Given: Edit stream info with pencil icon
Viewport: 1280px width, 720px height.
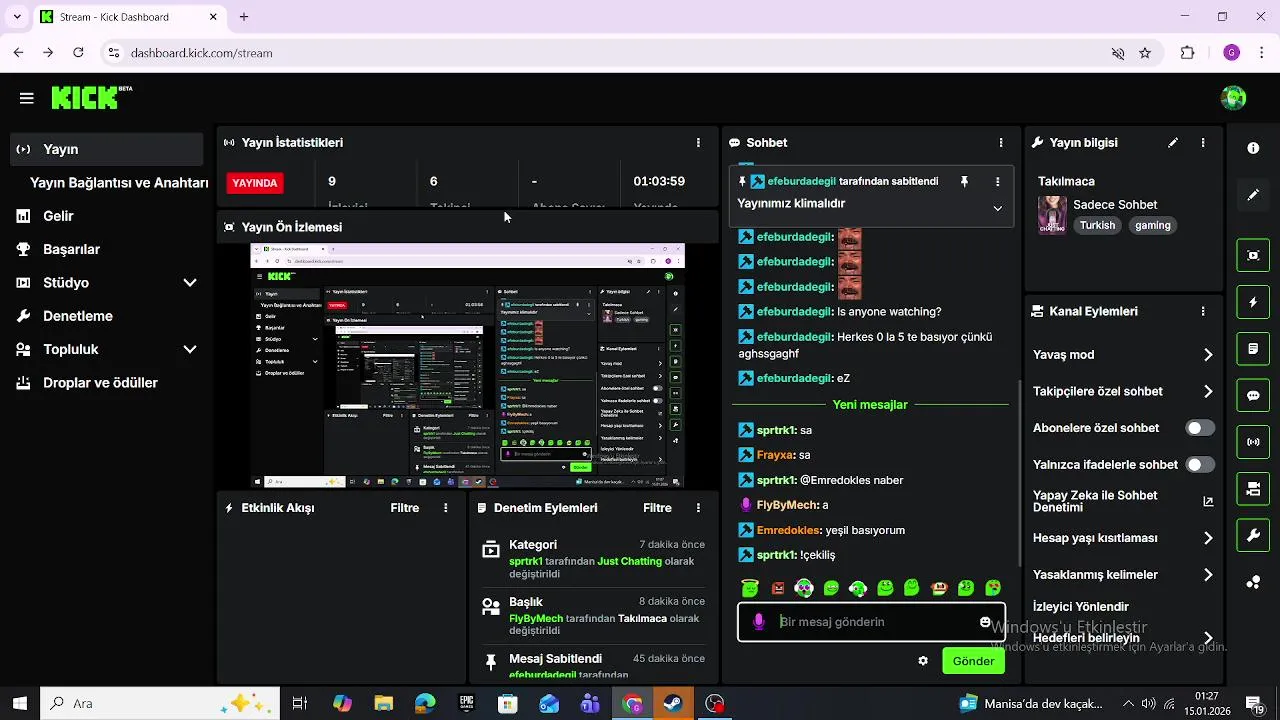Looking at the screenshot, I should click(x=1173, y=143).
